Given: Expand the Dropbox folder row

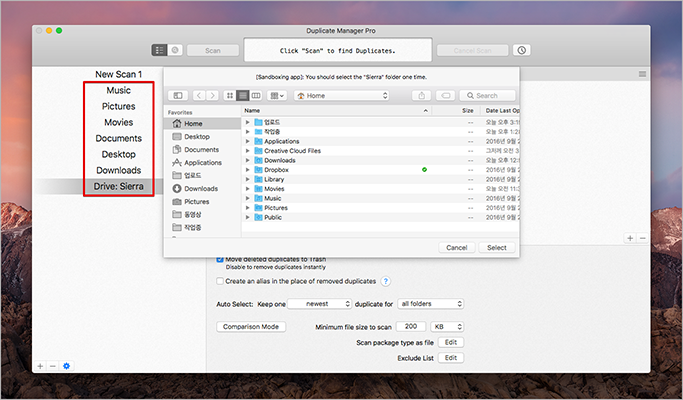Looking at the screenshot, I should coord(247,170).
